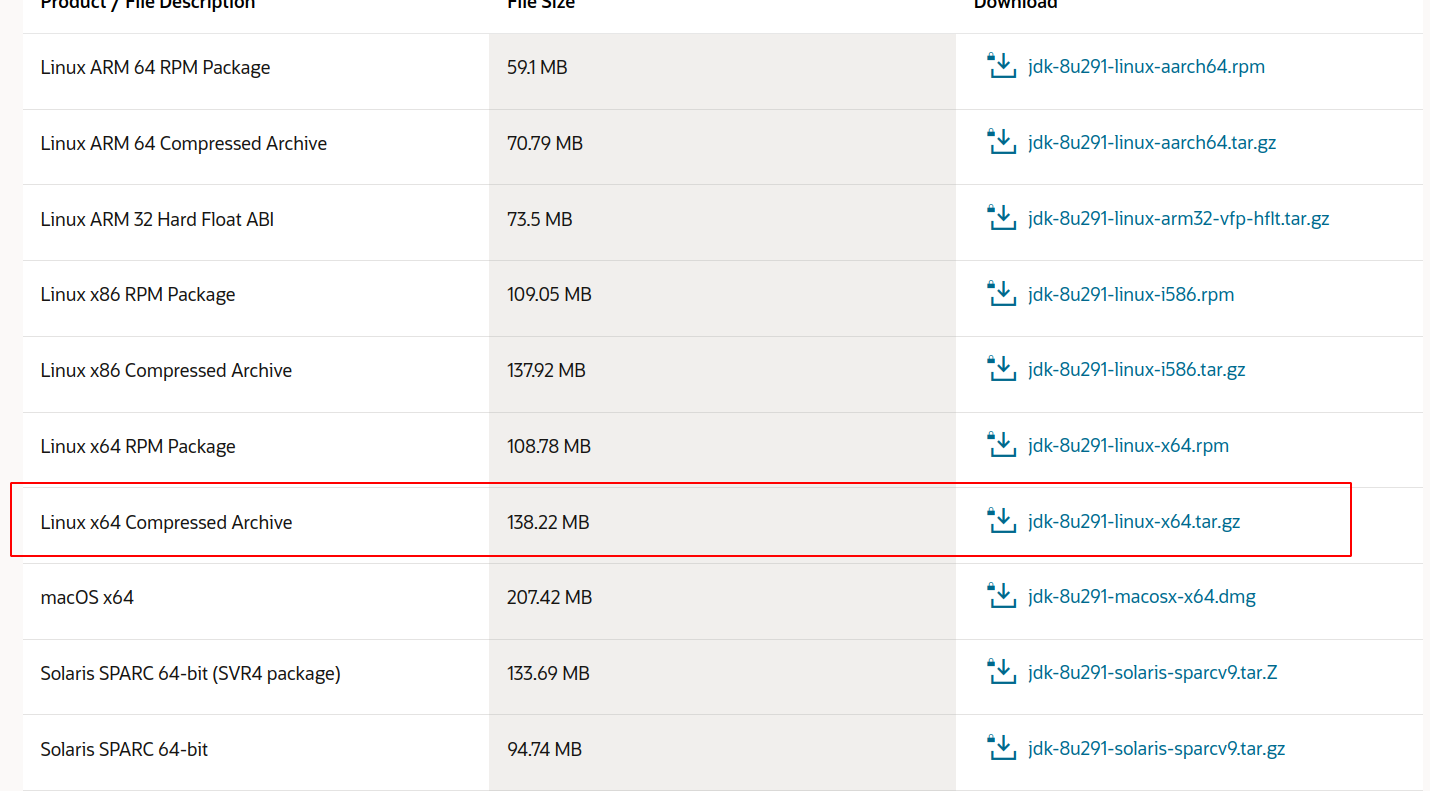This screenshot has height=791, width=1430.
Task: Select the jdk-8u291-linux-x64.rpm link
Action: coord(1128,445)
